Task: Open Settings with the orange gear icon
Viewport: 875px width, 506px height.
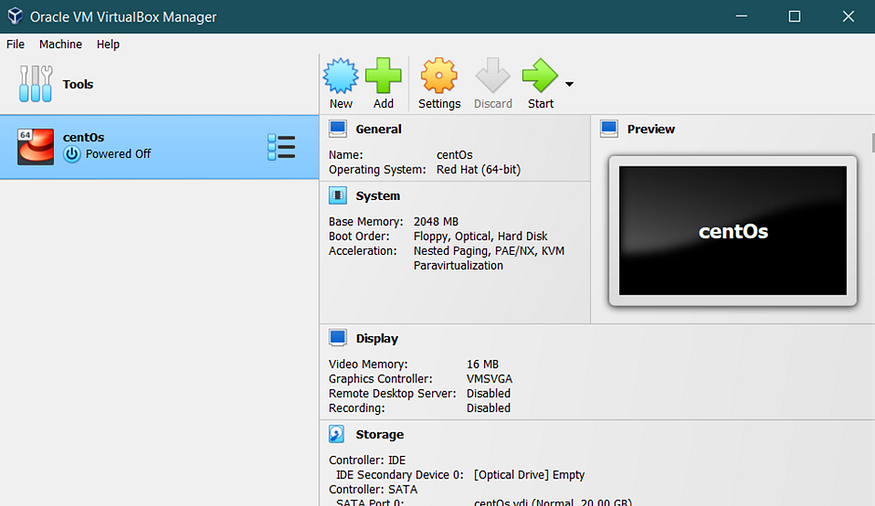Action: (x=439, y=75)
